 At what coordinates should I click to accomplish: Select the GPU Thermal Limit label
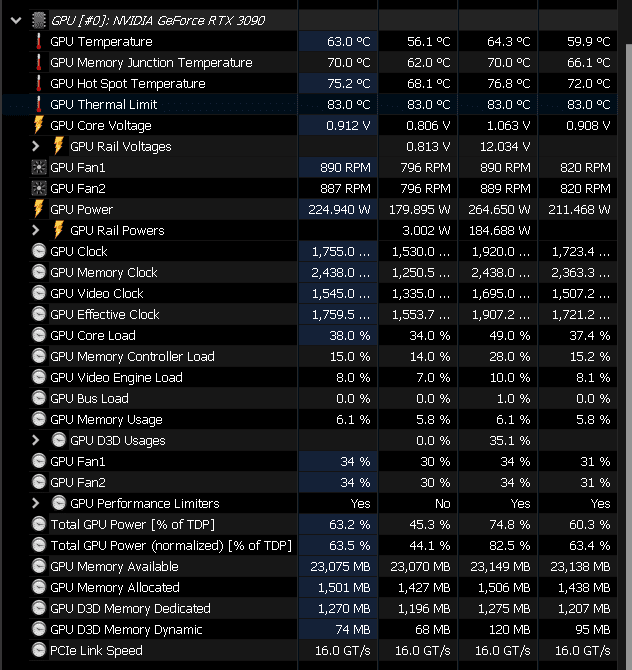coord(103,104)
